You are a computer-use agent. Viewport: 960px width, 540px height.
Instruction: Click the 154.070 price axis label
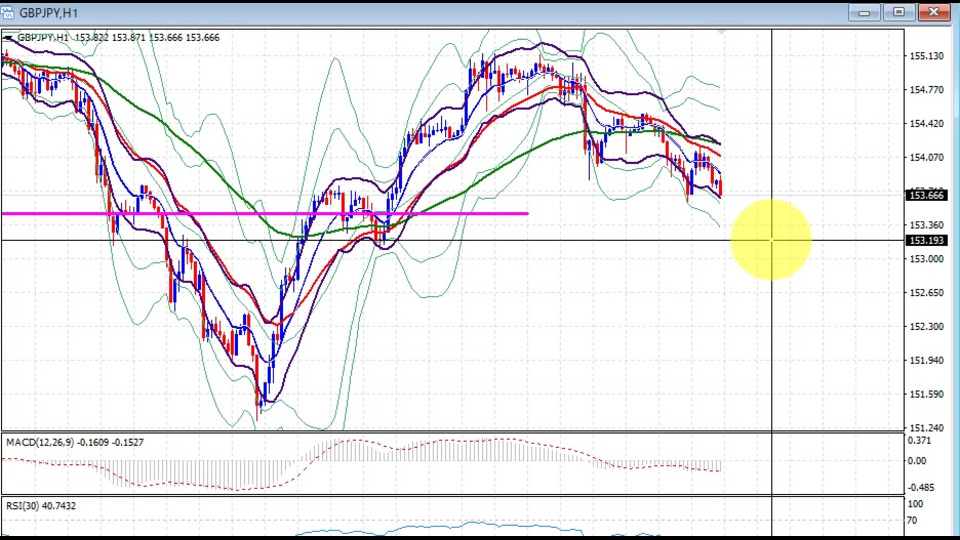(926, 157)
